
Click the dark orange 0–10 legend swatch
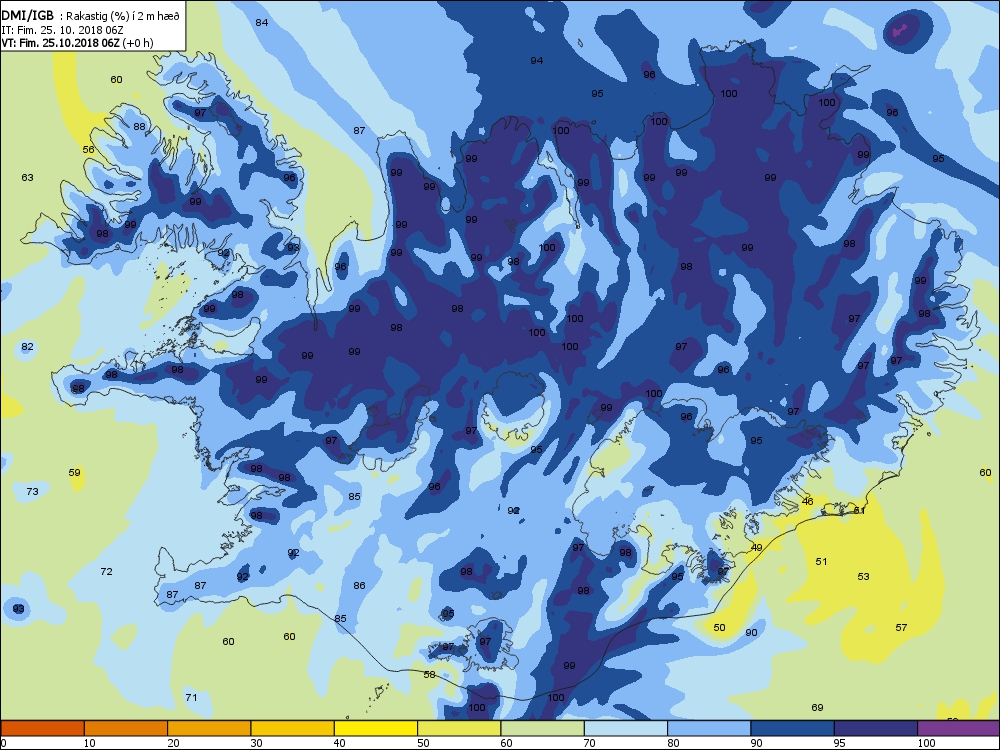[x=43, y=728]
